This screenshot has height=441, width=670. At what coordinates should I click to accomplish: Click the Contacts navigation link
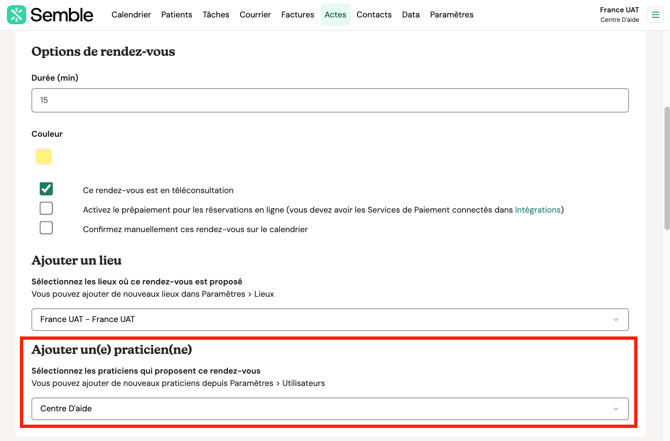[374, 15]
